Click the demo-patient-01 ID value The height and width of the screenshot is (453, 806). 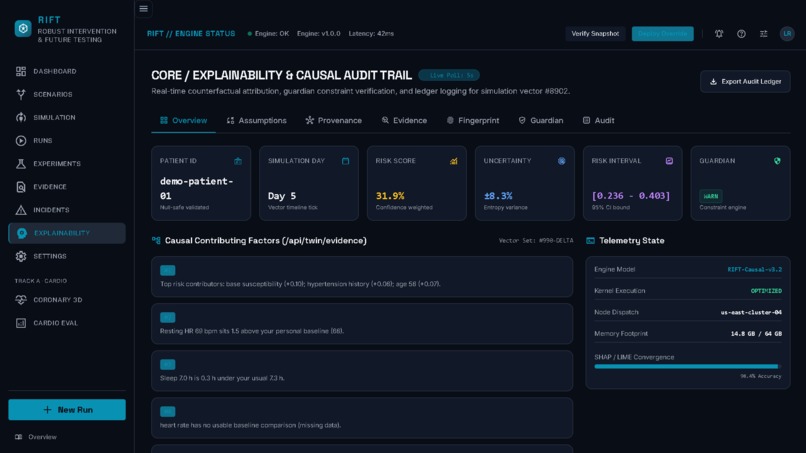(x=196, y=188)
